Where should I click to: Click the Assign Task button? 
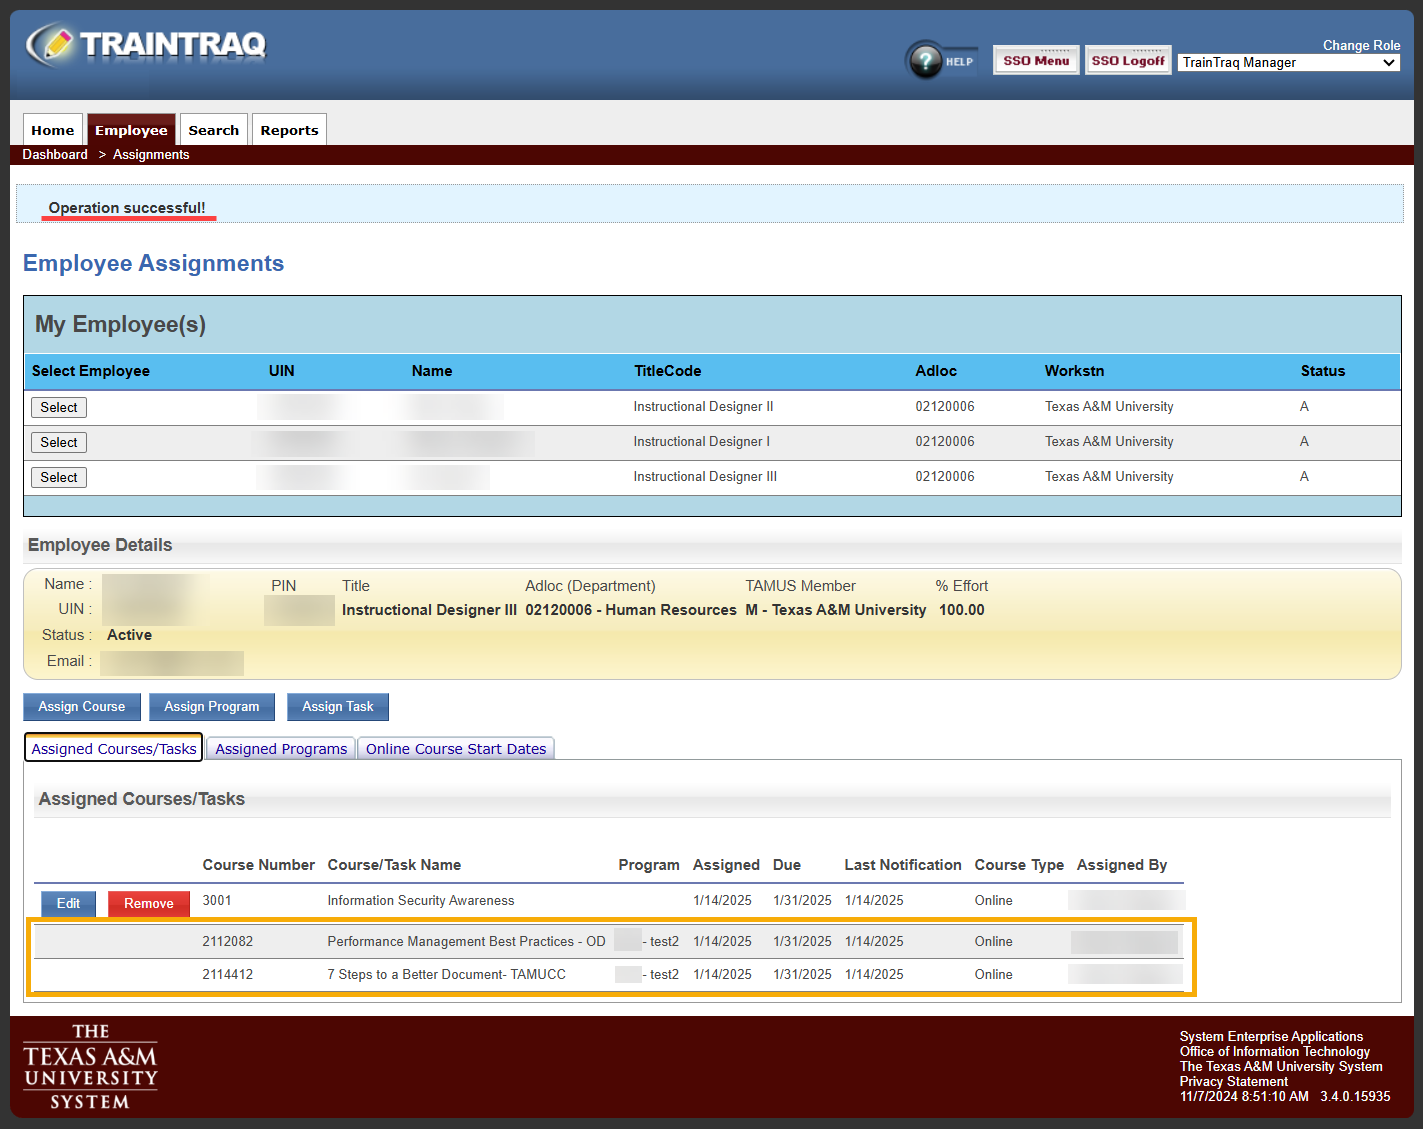(x=337, y=707)
